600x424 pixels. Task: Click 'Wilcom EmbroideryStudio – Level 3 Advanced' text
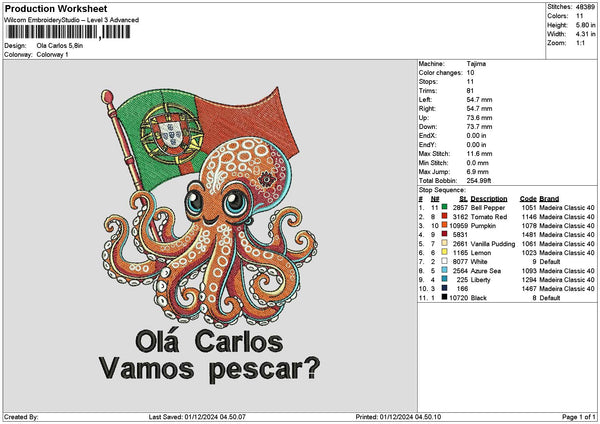tap(72, 20)
